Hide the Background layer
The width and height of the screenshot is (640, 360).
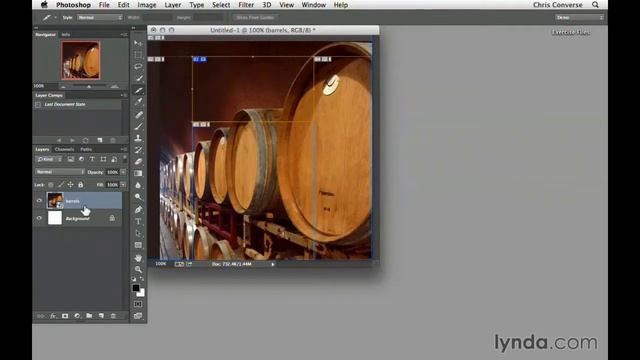tap(39, 218)
